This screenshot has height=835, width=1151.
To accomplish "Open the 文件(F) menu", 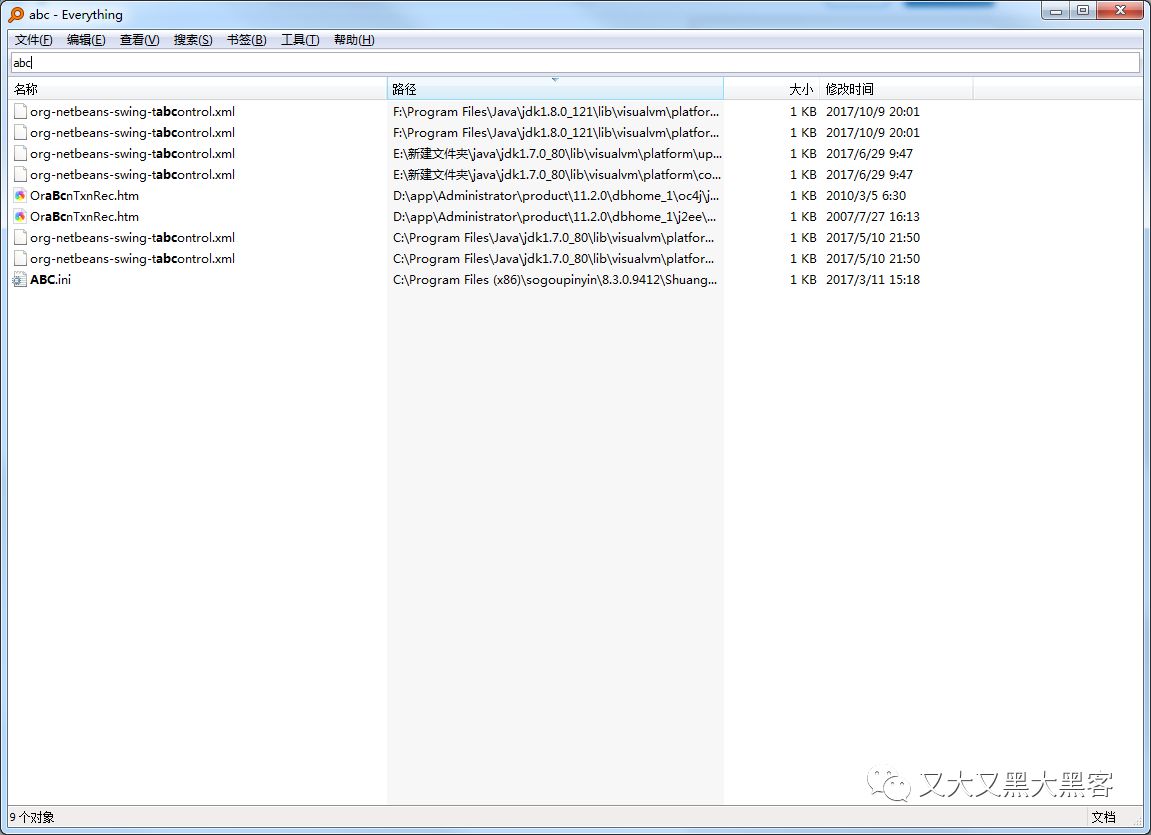I will tap(33, 40).
